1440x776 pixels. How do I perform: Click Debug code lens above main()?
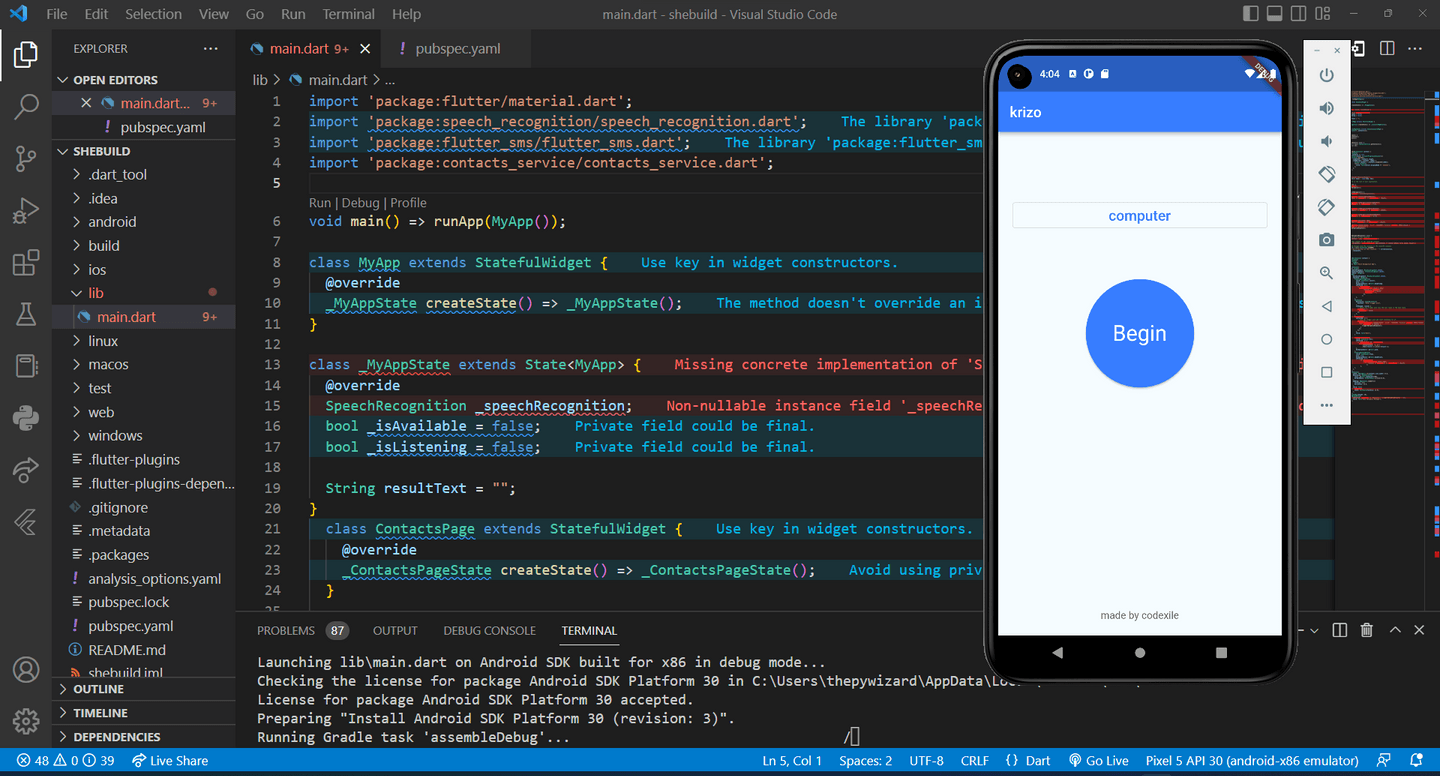coord(361,202)
